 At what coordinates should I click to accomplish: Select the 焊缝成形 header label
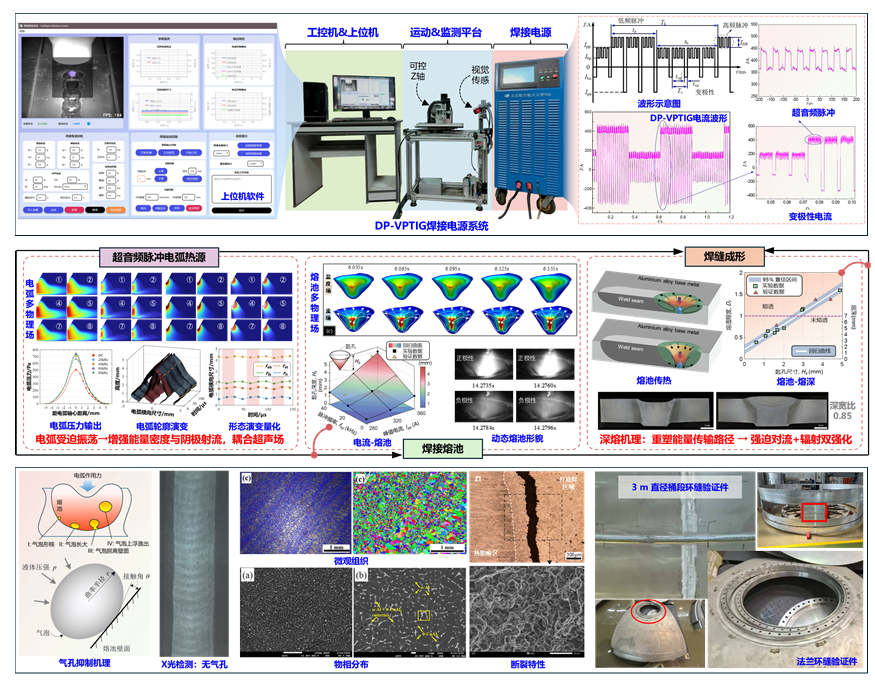point(725,257)
